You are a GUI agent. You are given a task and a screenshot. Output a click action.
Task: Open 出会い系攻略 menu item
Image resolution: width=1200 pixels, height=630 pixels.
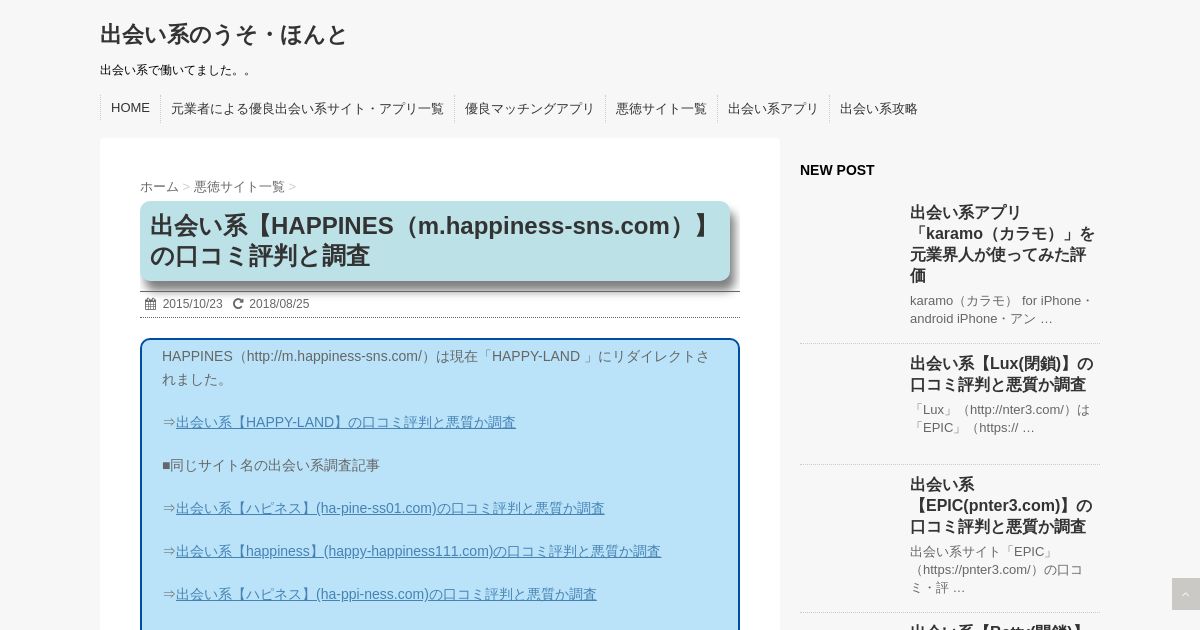(x=879, y=108)
